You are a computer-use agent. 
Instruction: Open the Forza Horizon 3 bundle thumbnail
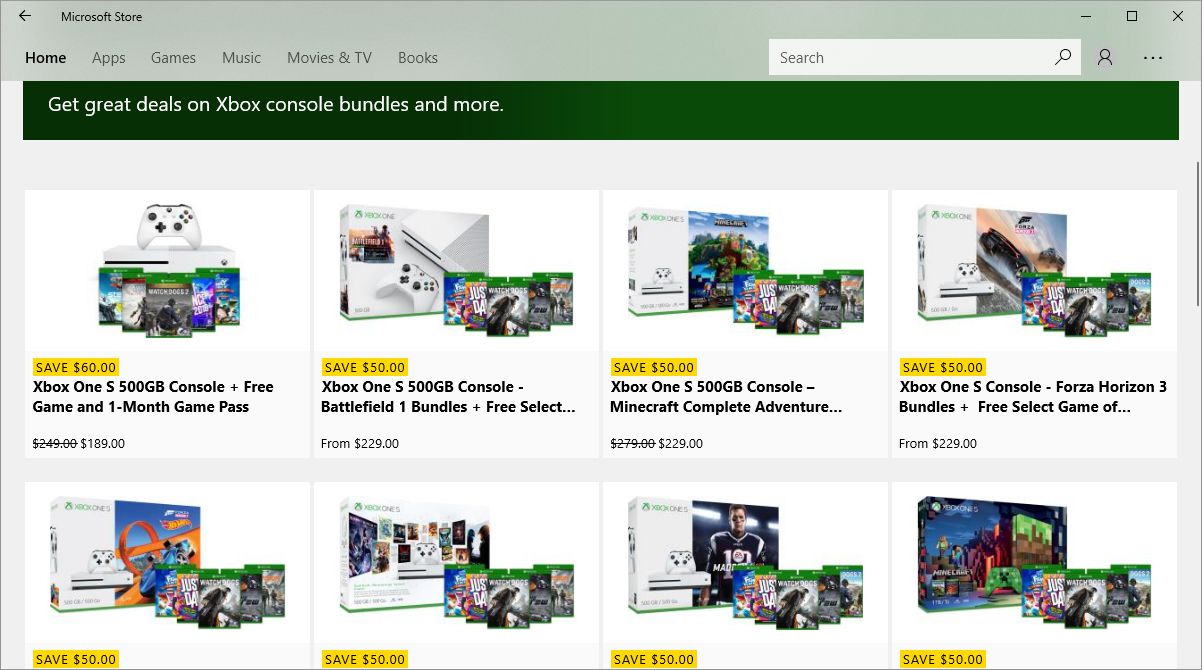click(x=1034, y=270)
